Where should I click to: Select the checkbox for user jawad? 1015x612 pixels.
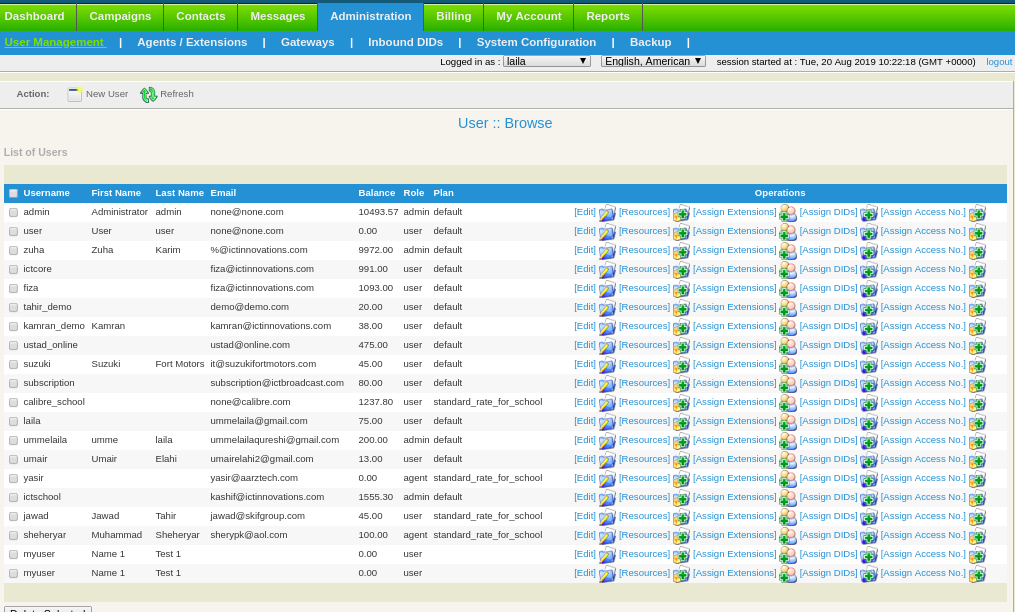coord(14,516)
